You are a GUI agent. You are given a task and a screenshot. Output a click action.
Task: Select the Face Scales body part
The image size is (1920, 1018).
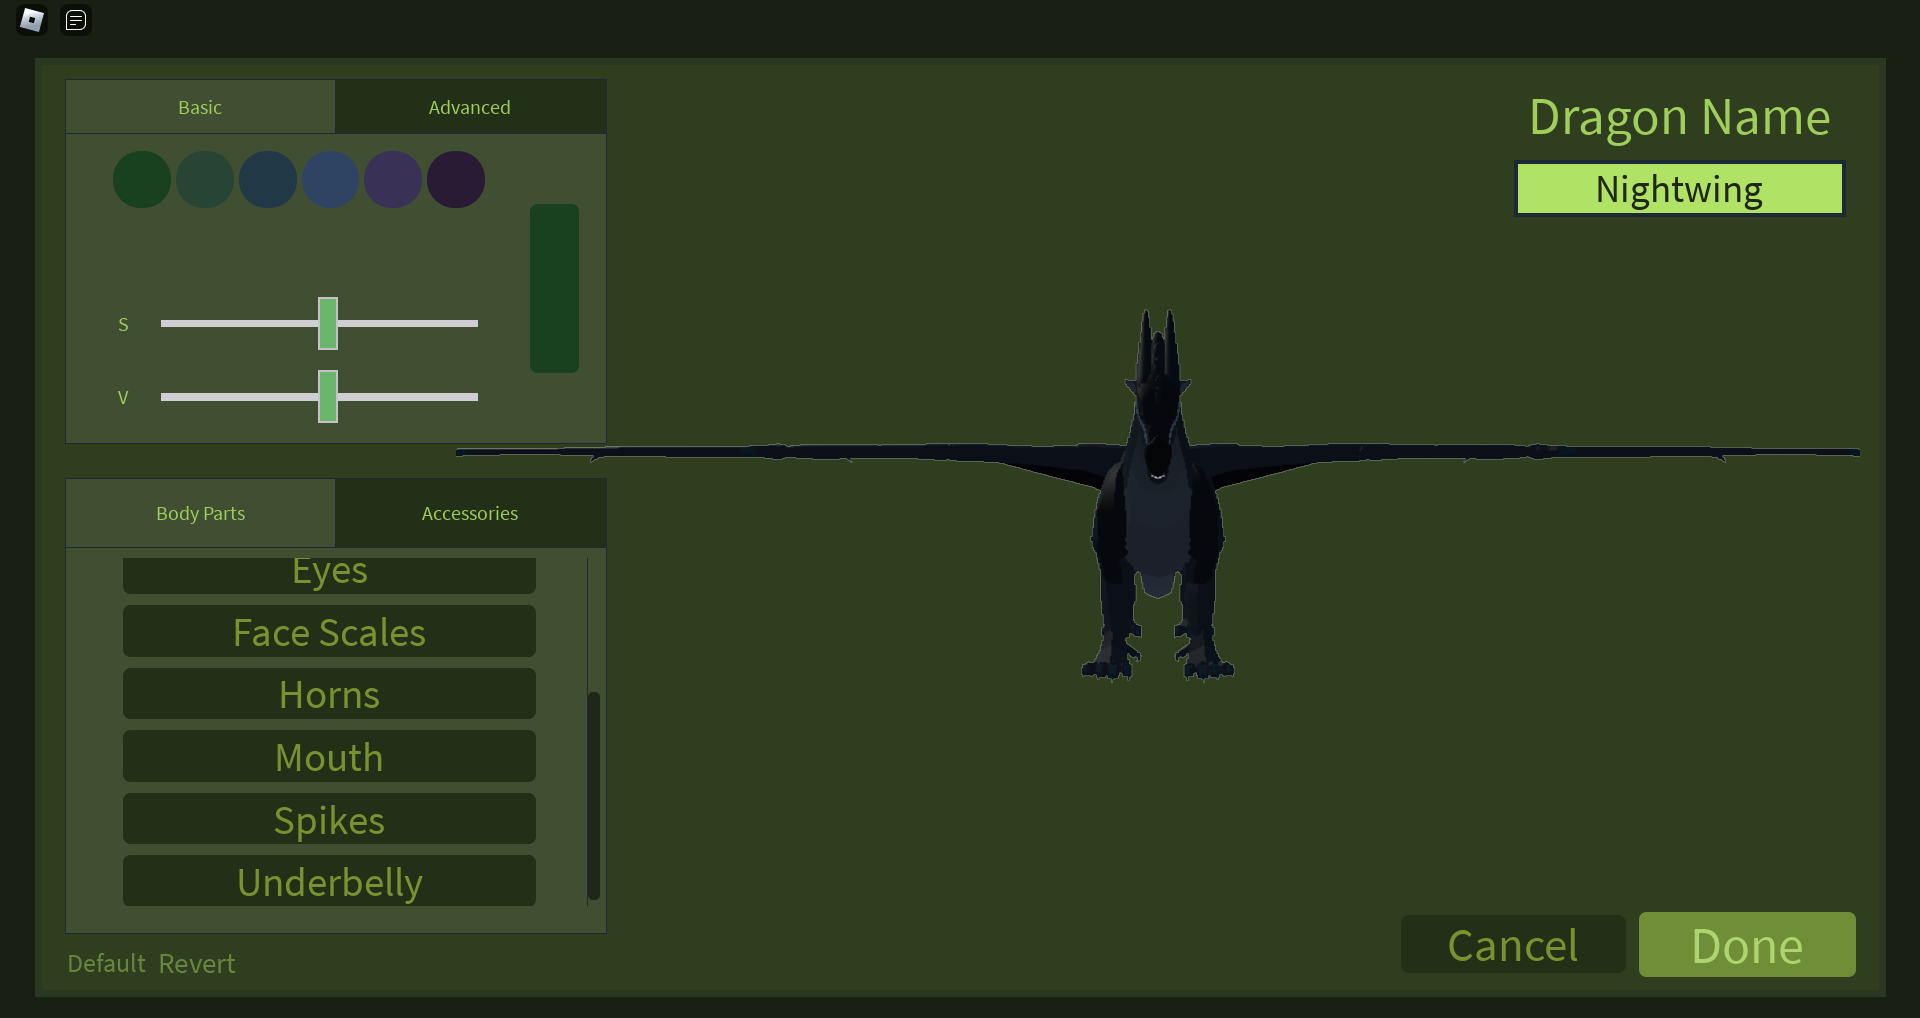point(329,631)
